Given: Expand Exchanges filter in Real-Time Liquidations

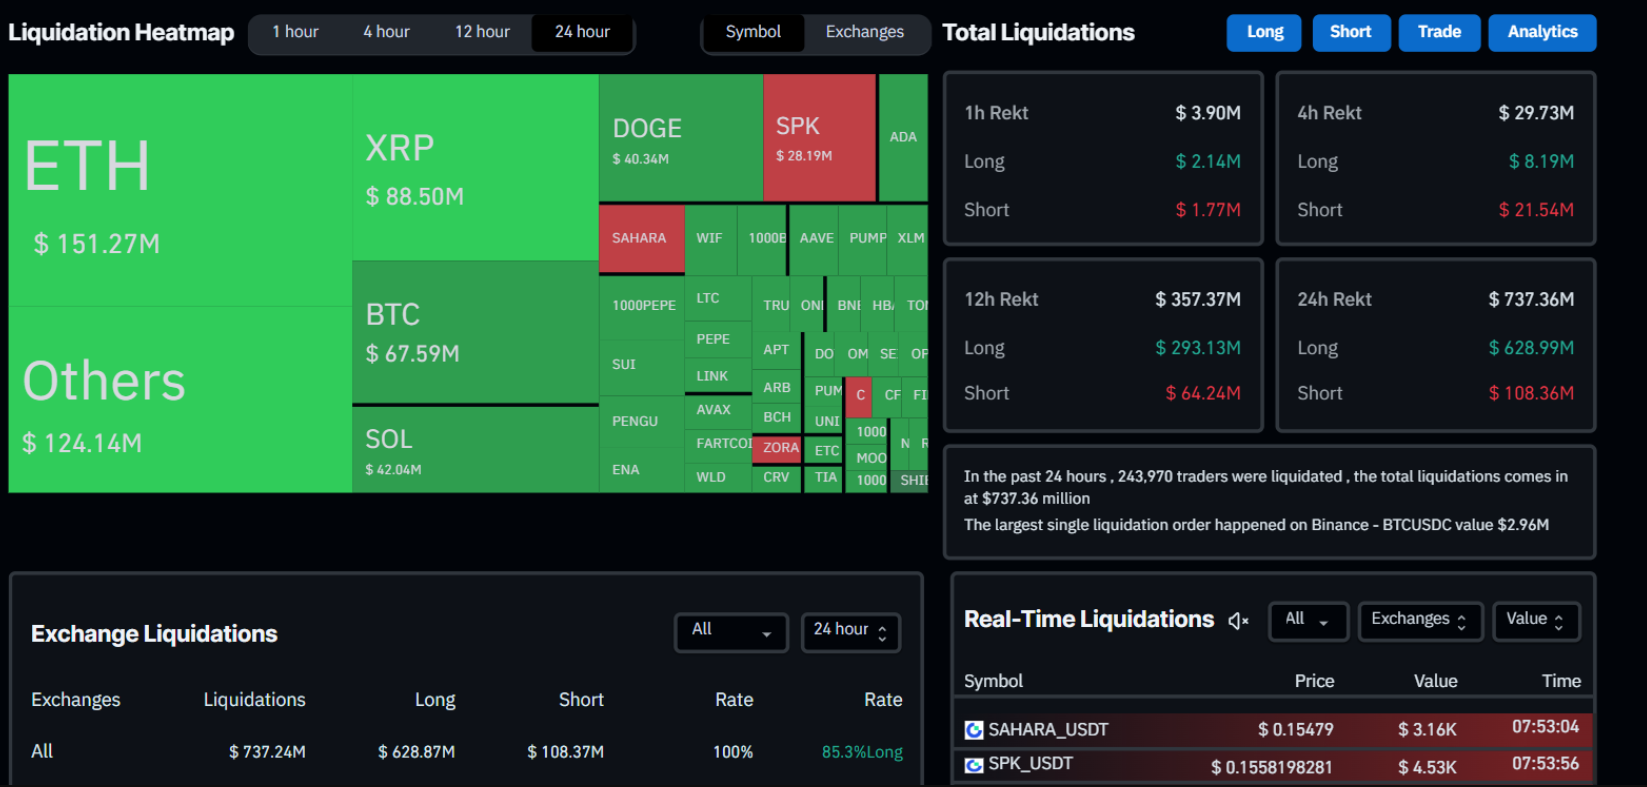Looking at the screenshot, I should click(1418, 620).
